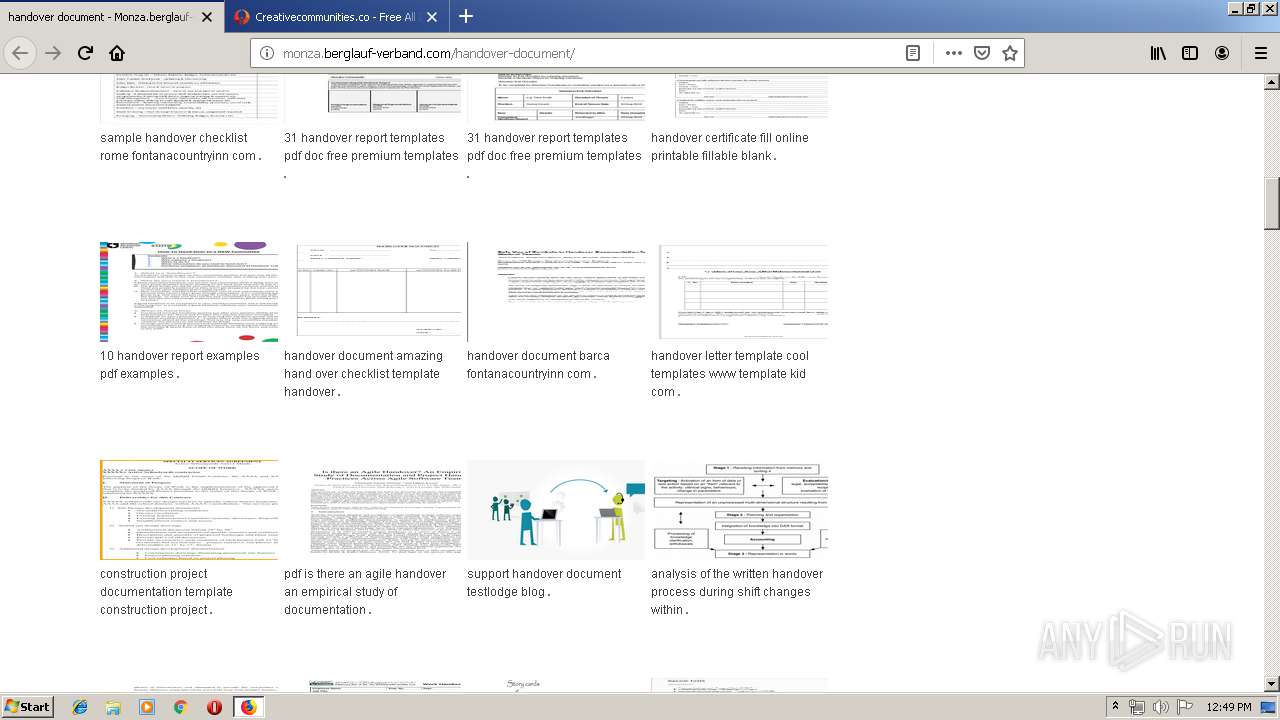This screenshot has width=1280, height=720.
Task: Click scrollbar down arrow
Action: click(1272, 684)
